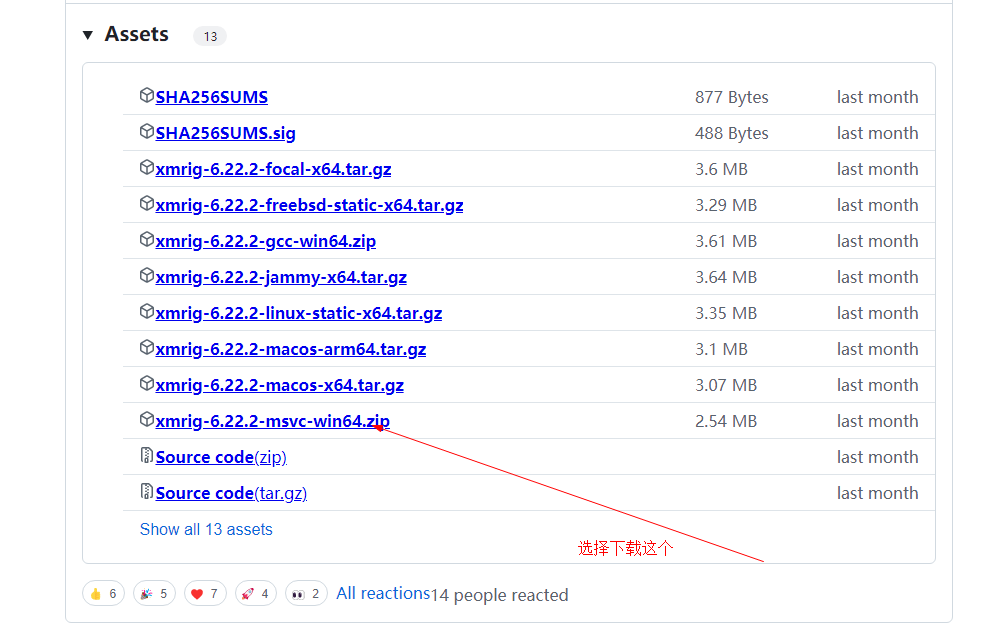This screenshot has height=641, width=983.
Task: Download xmrig-6.22.2-msvc-win64.zip
Action: (x=272, y=421)
